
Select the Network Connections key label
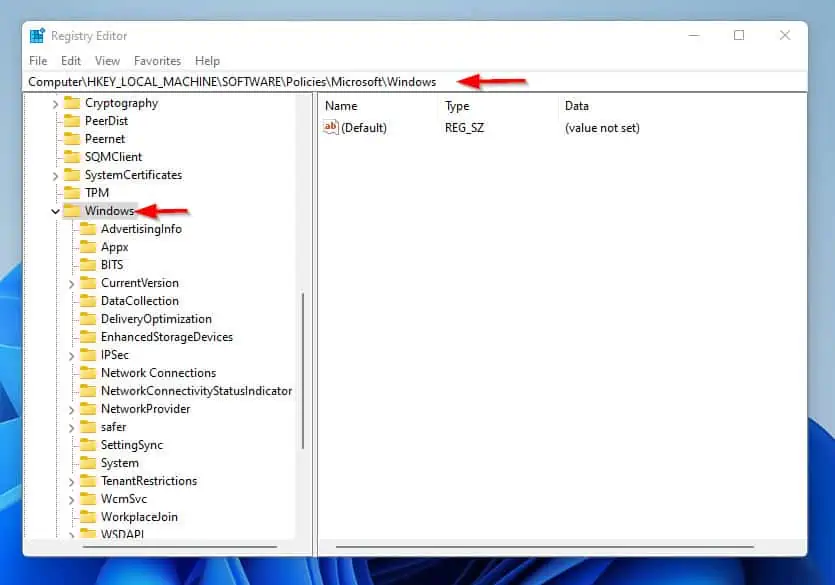(x=158, y=373)
